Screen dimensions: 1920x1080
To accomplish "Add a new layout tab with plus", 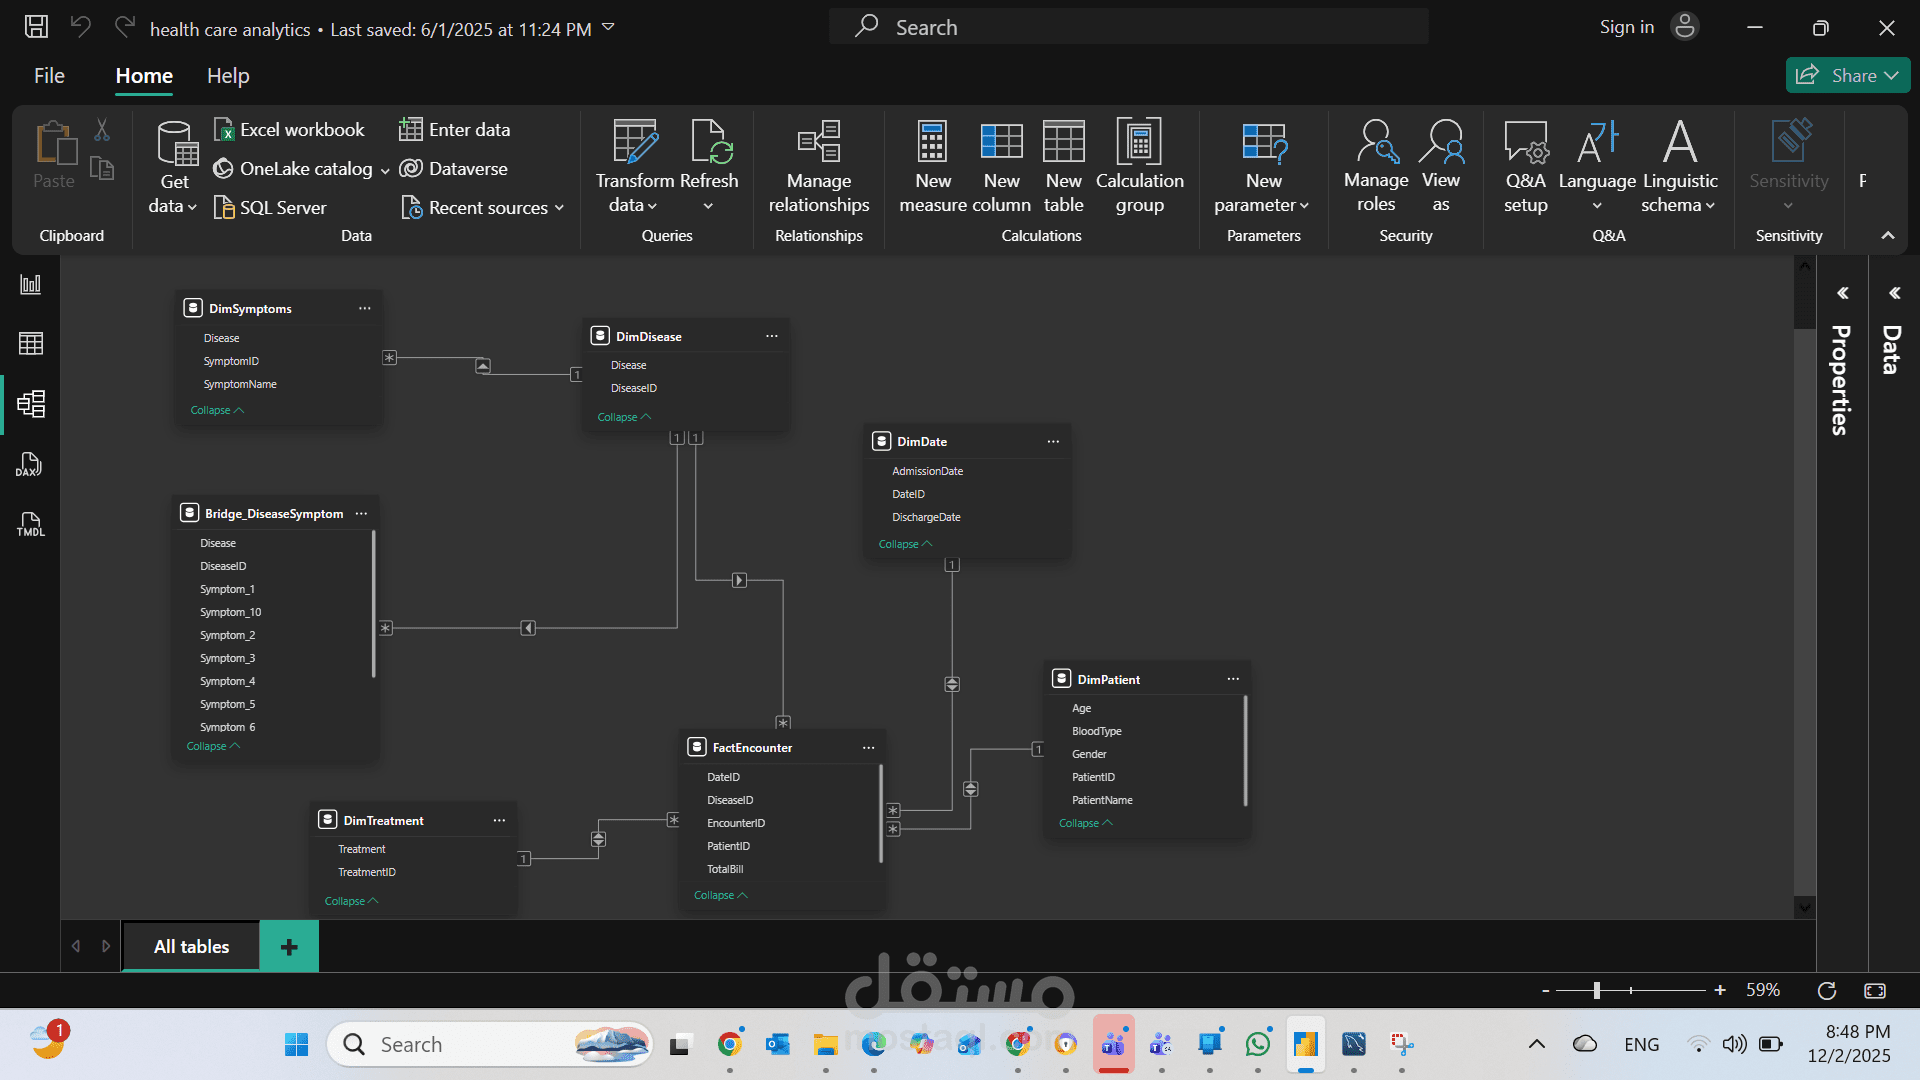I will tap(289, 946).
